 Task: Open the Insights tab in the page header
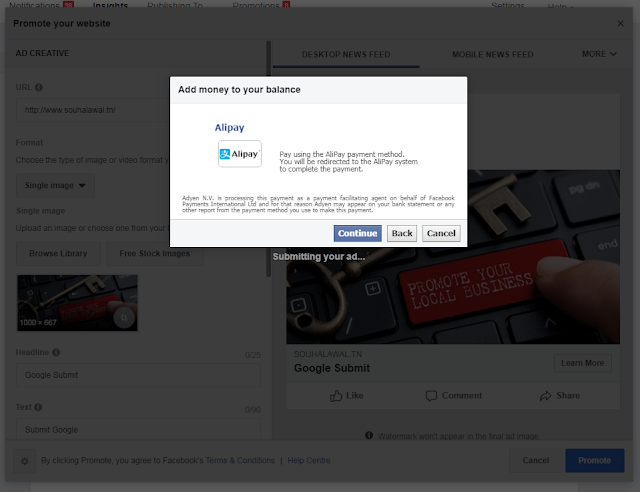111,5
